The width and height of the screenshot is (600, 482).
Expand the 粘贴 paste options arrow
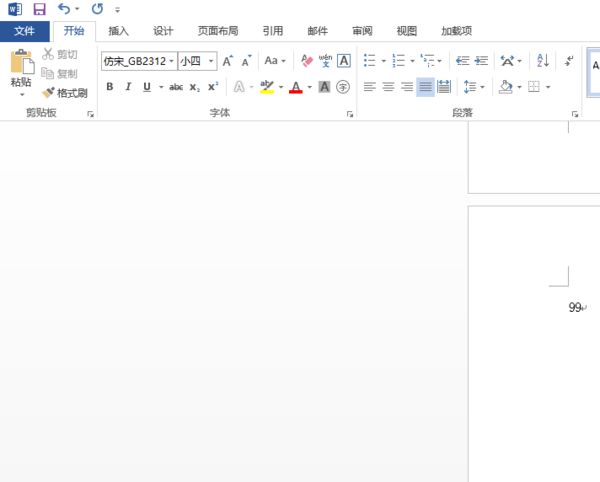(22, 95)
